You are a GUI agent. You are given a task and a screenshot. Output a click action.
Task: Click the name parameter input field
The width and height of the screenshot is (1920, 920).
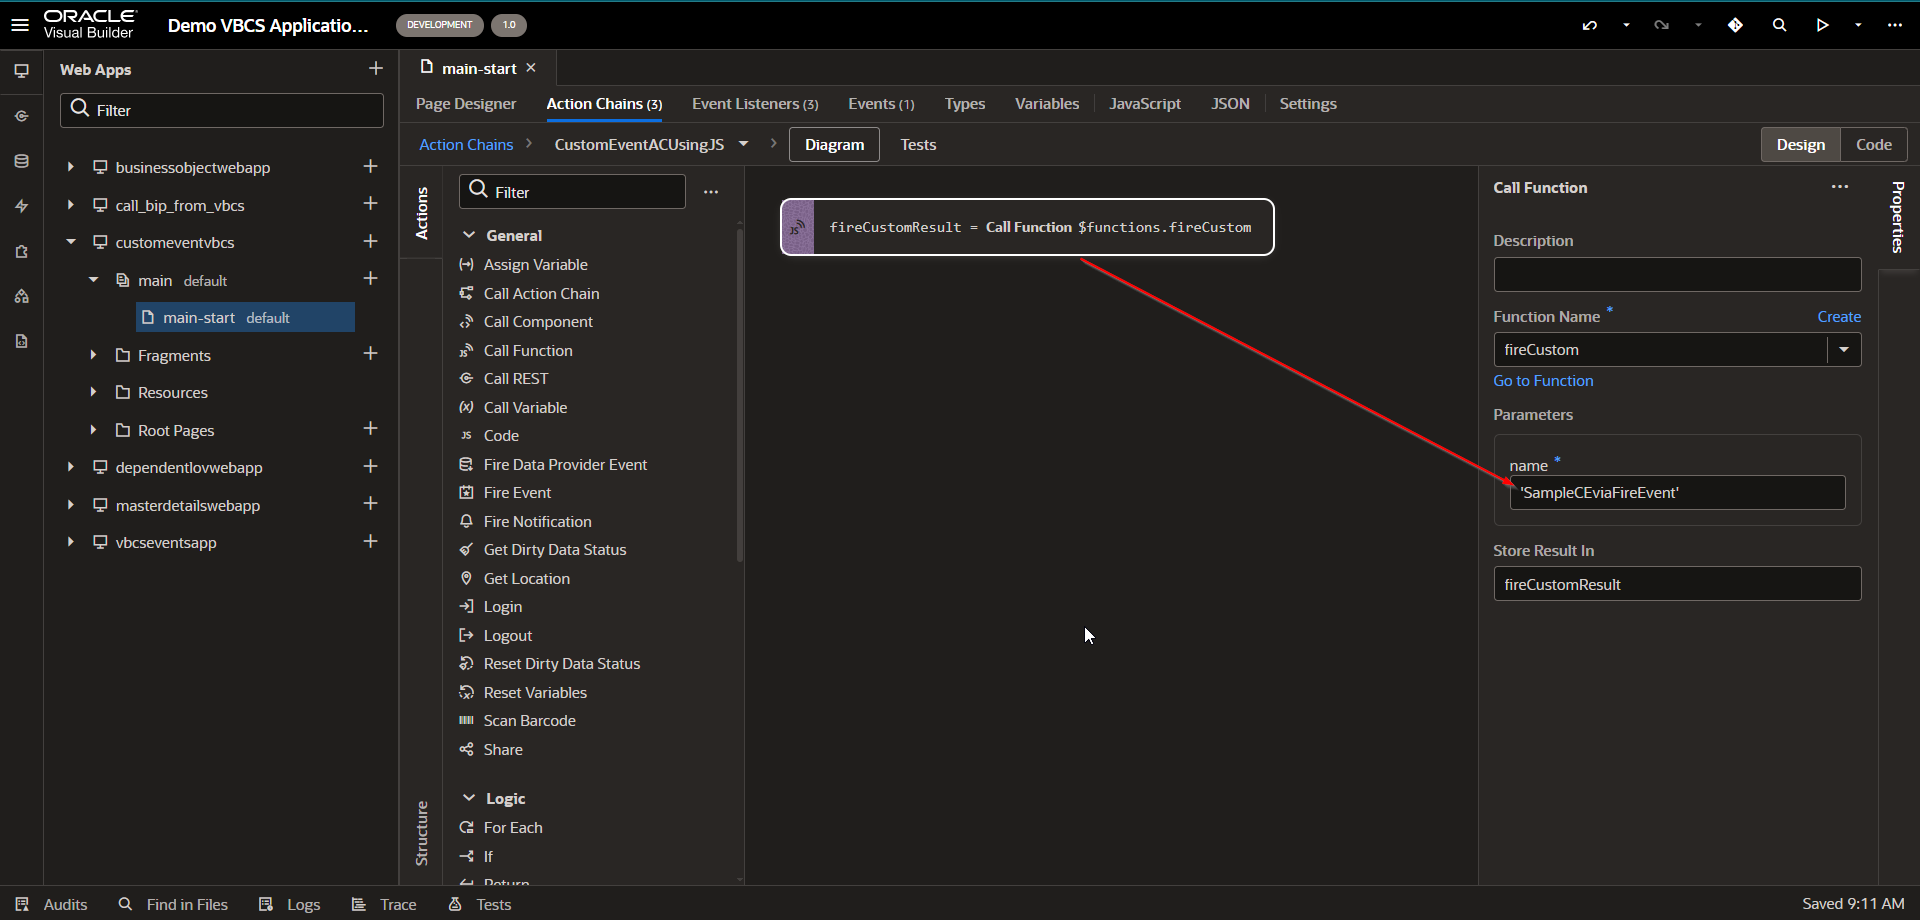(x=1677, y=493)
